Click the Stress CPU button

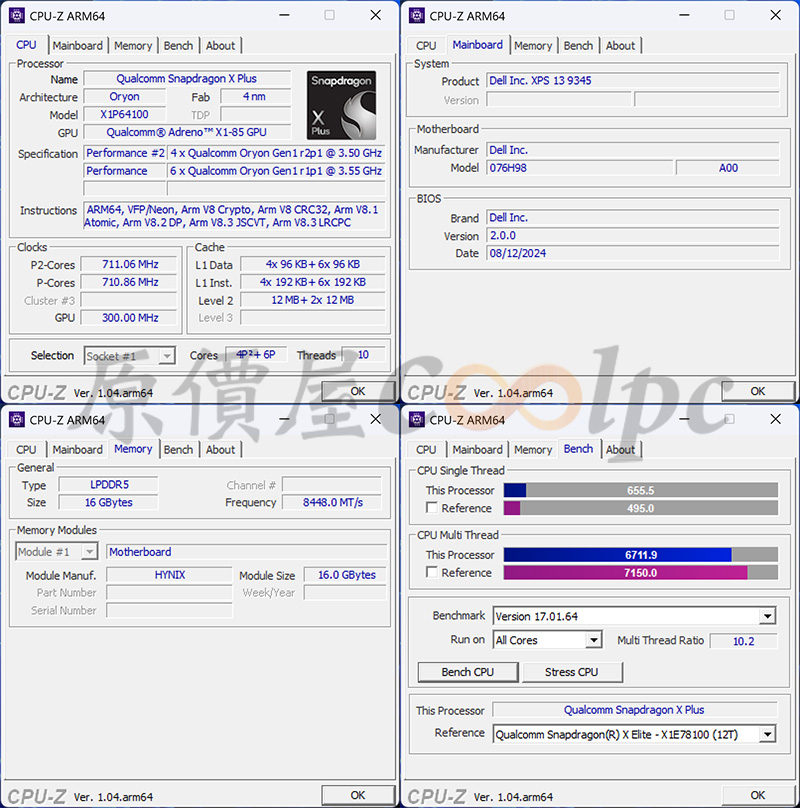click(x=572, y=672)
